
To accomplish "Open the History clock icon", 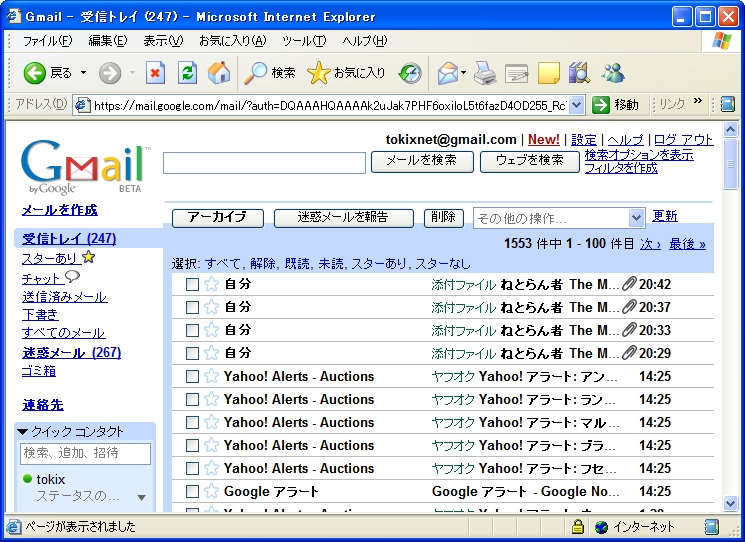I will 410,73.
